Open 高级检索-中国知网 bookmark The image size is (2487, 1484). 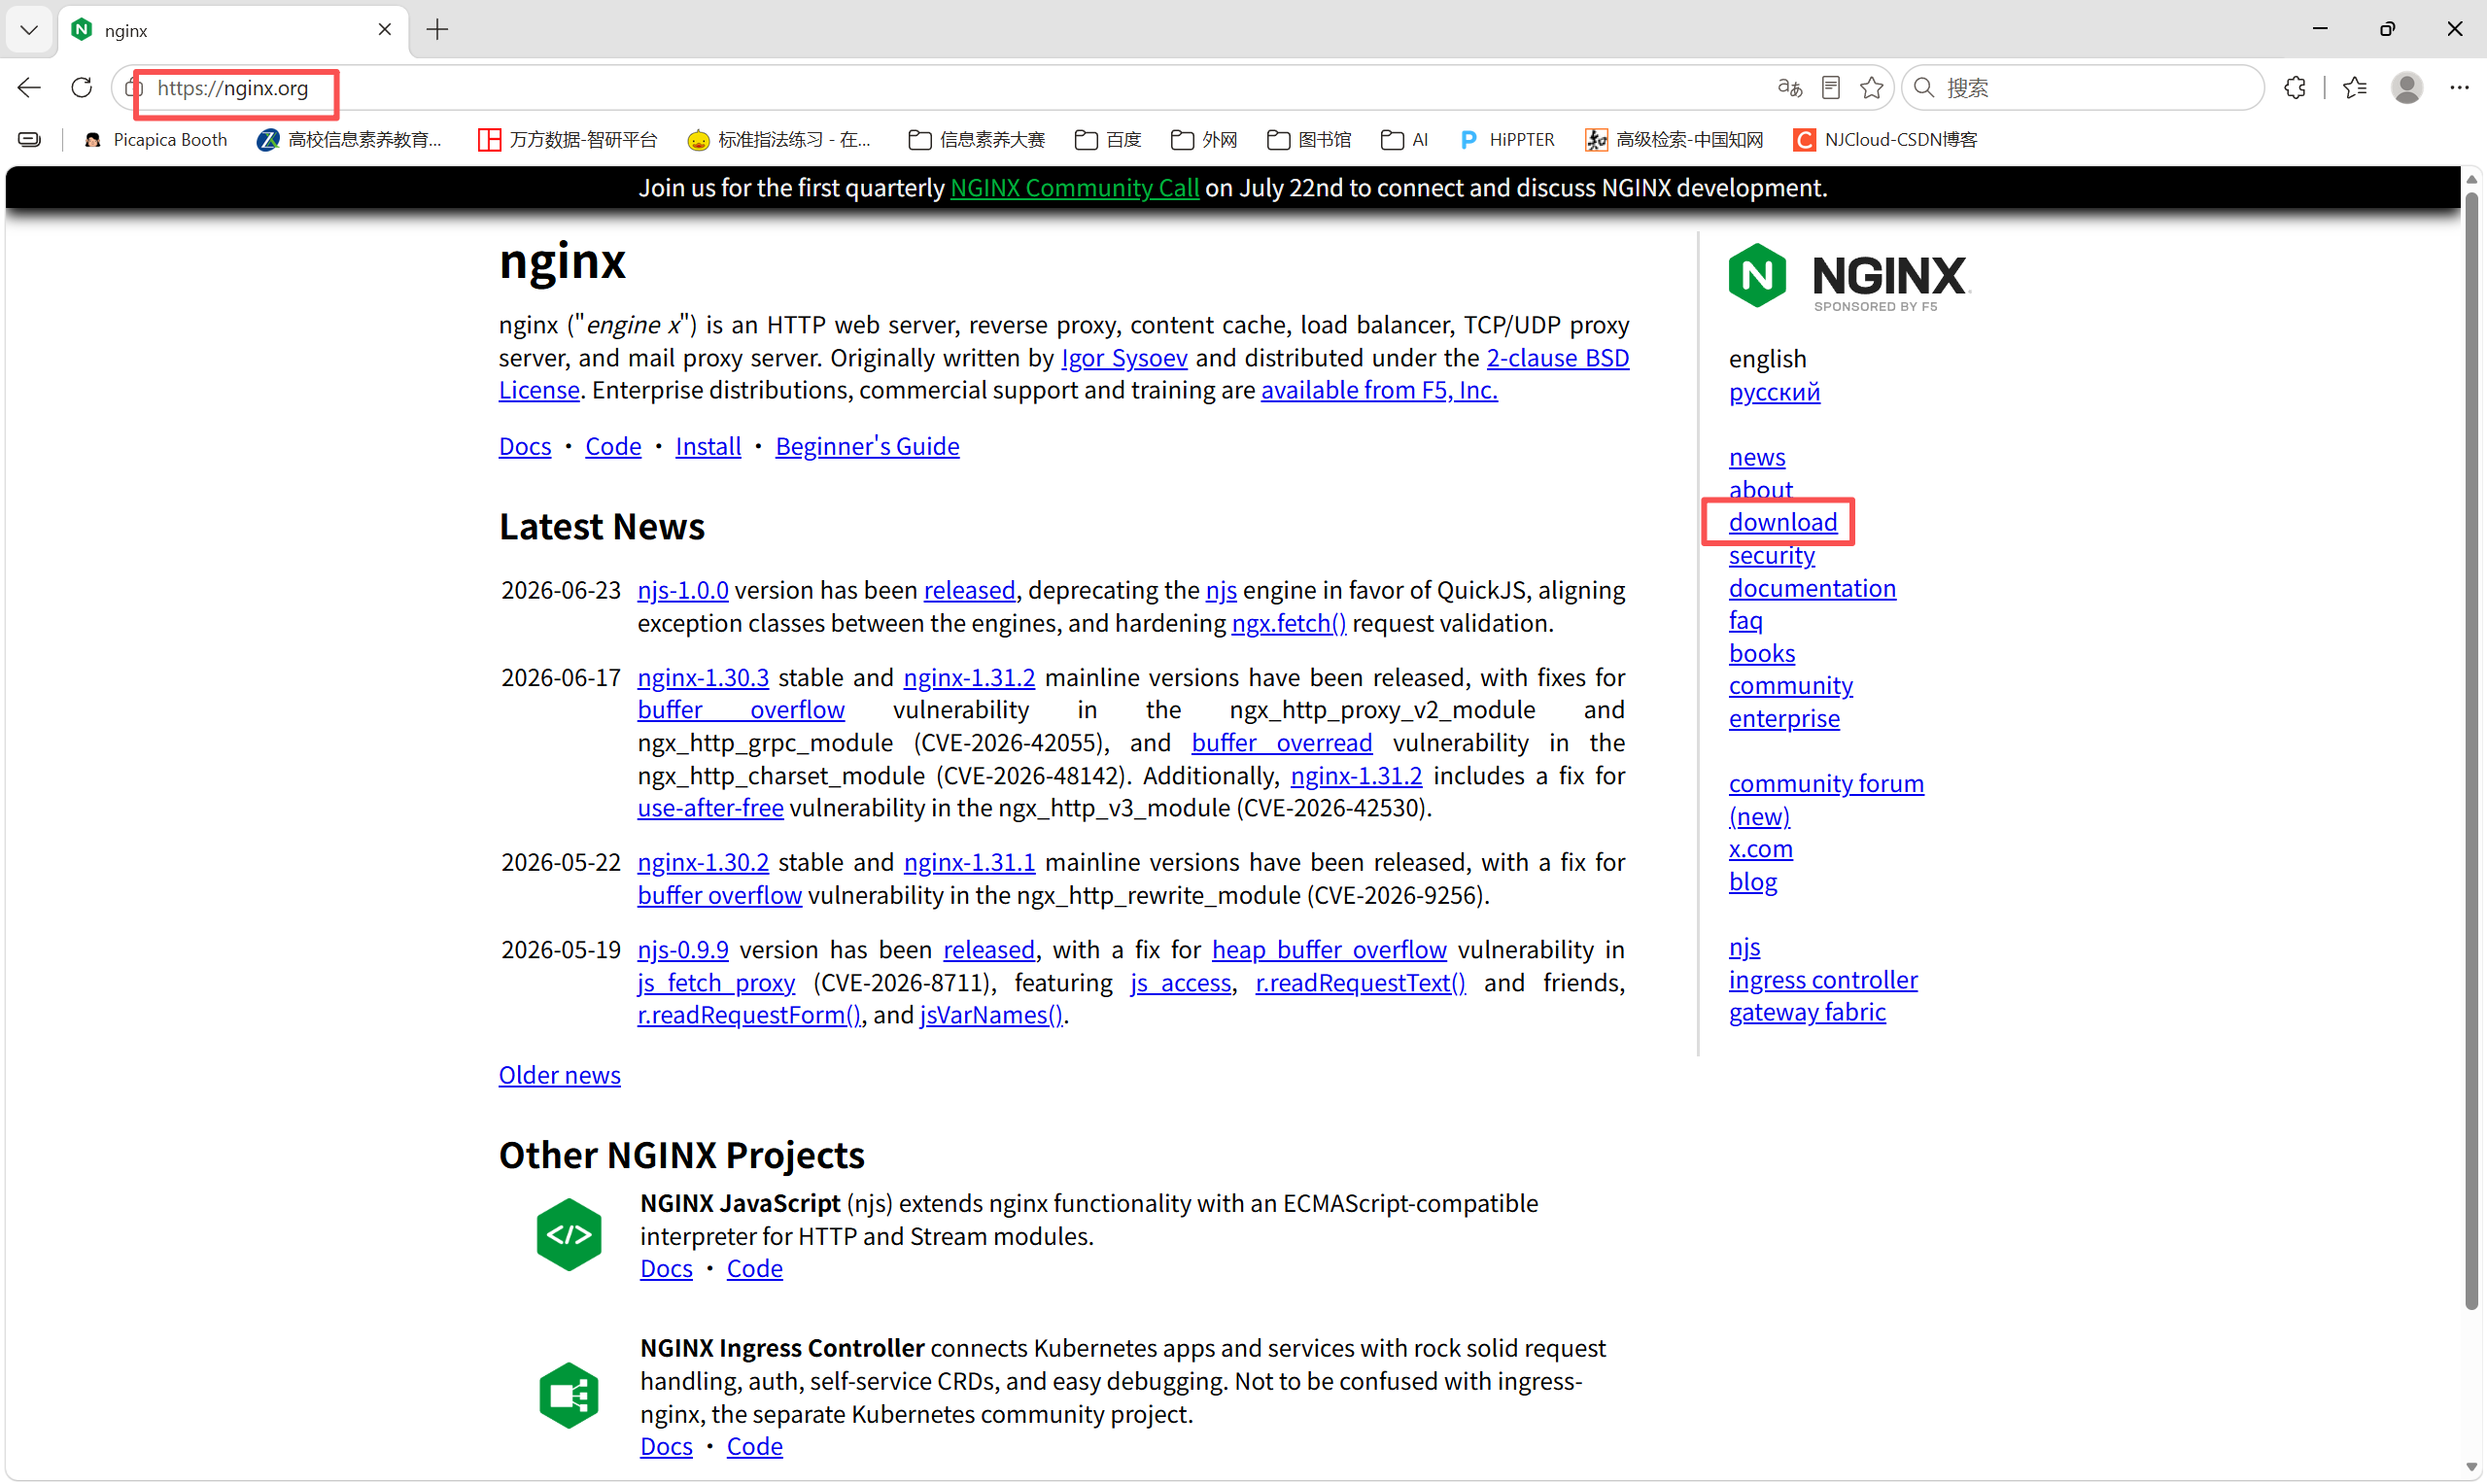(x=1674, y=140)
